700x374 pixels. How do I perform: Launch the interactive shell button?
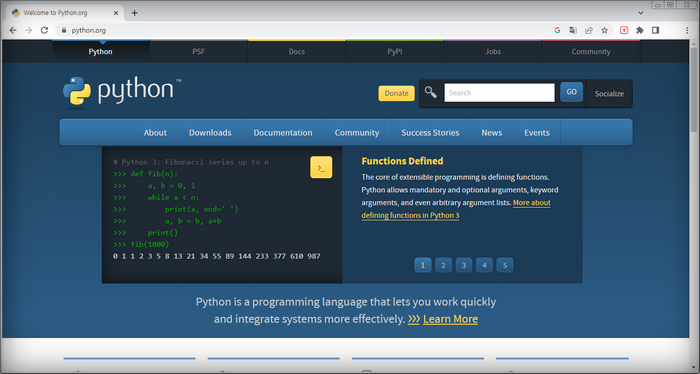pos(321,167)
